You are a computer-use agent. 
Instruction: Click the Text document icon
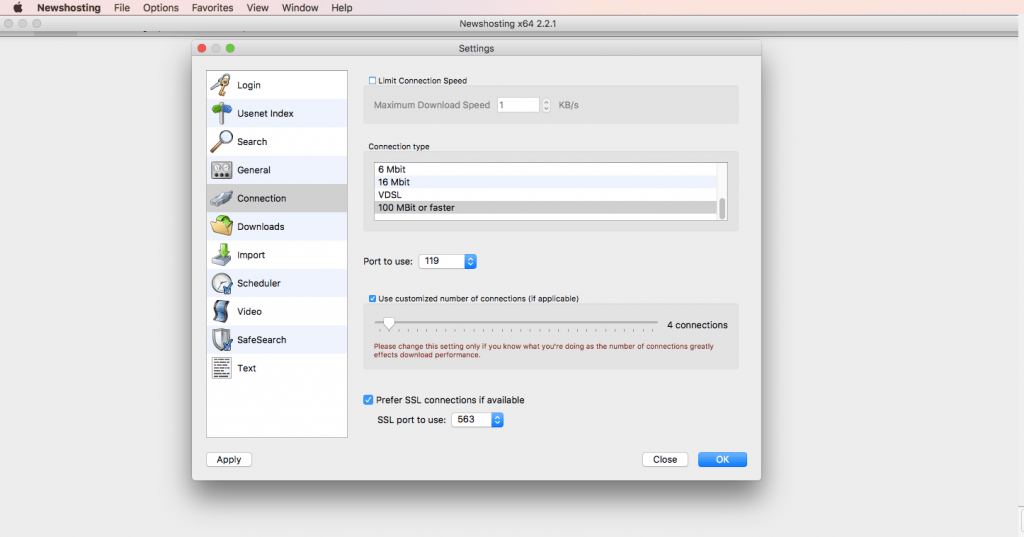pyautogui.click(x=221, y=368)
